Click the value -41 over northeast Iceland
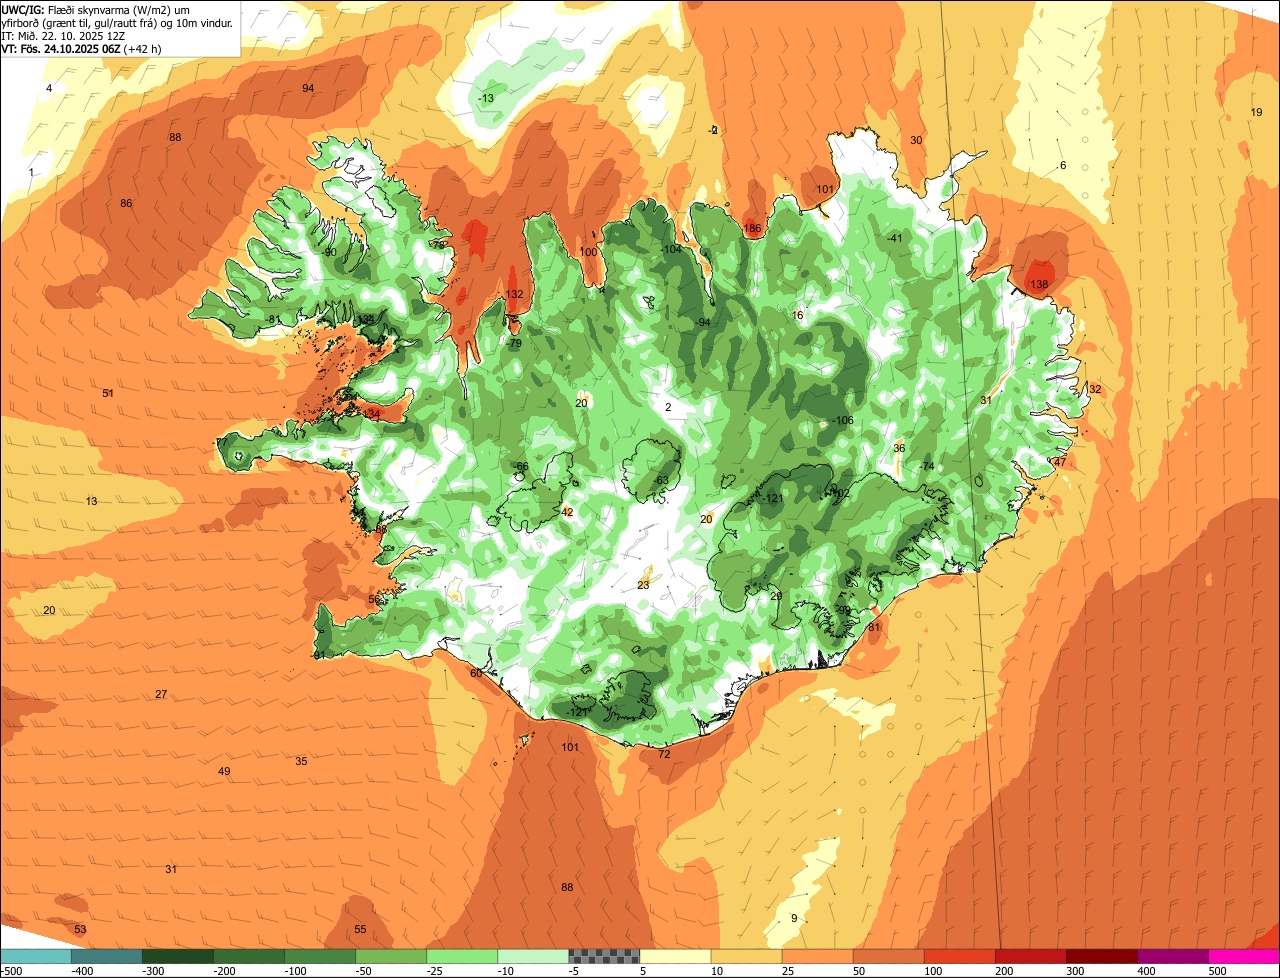Viewport: 1280px width, 978px height. pos(895,237)
